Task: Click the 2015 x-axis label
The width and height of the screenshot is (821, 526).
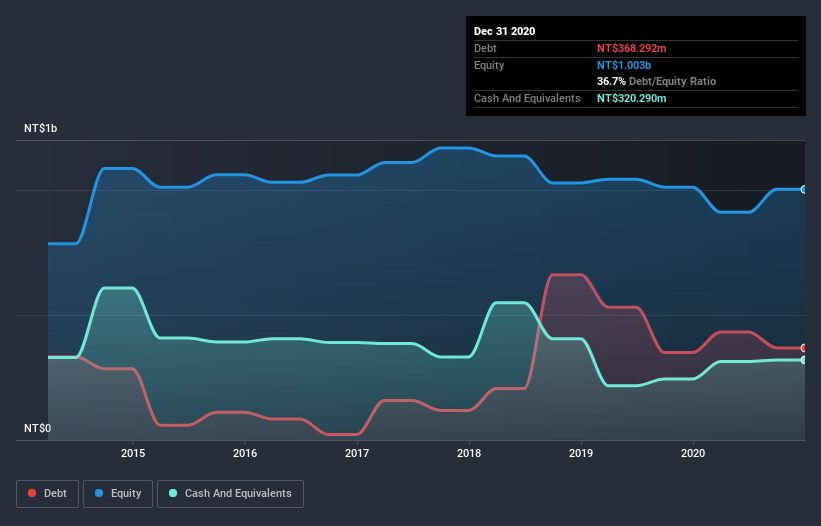Action: point(133,453)
